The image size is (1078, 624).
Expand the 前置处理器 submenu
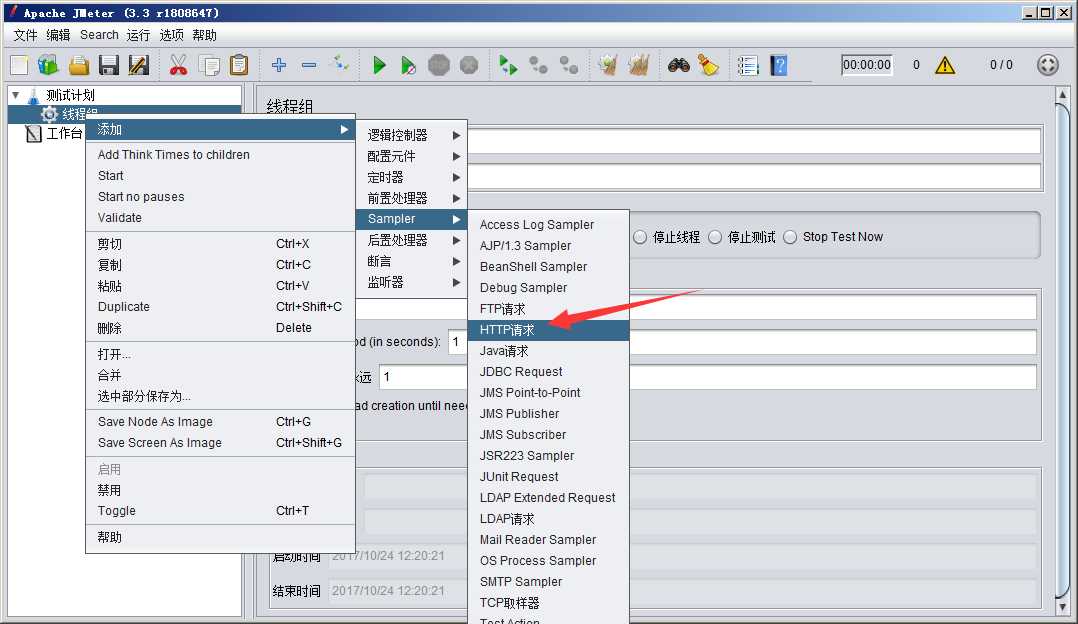pyautogui.click(x=412, y=199)
